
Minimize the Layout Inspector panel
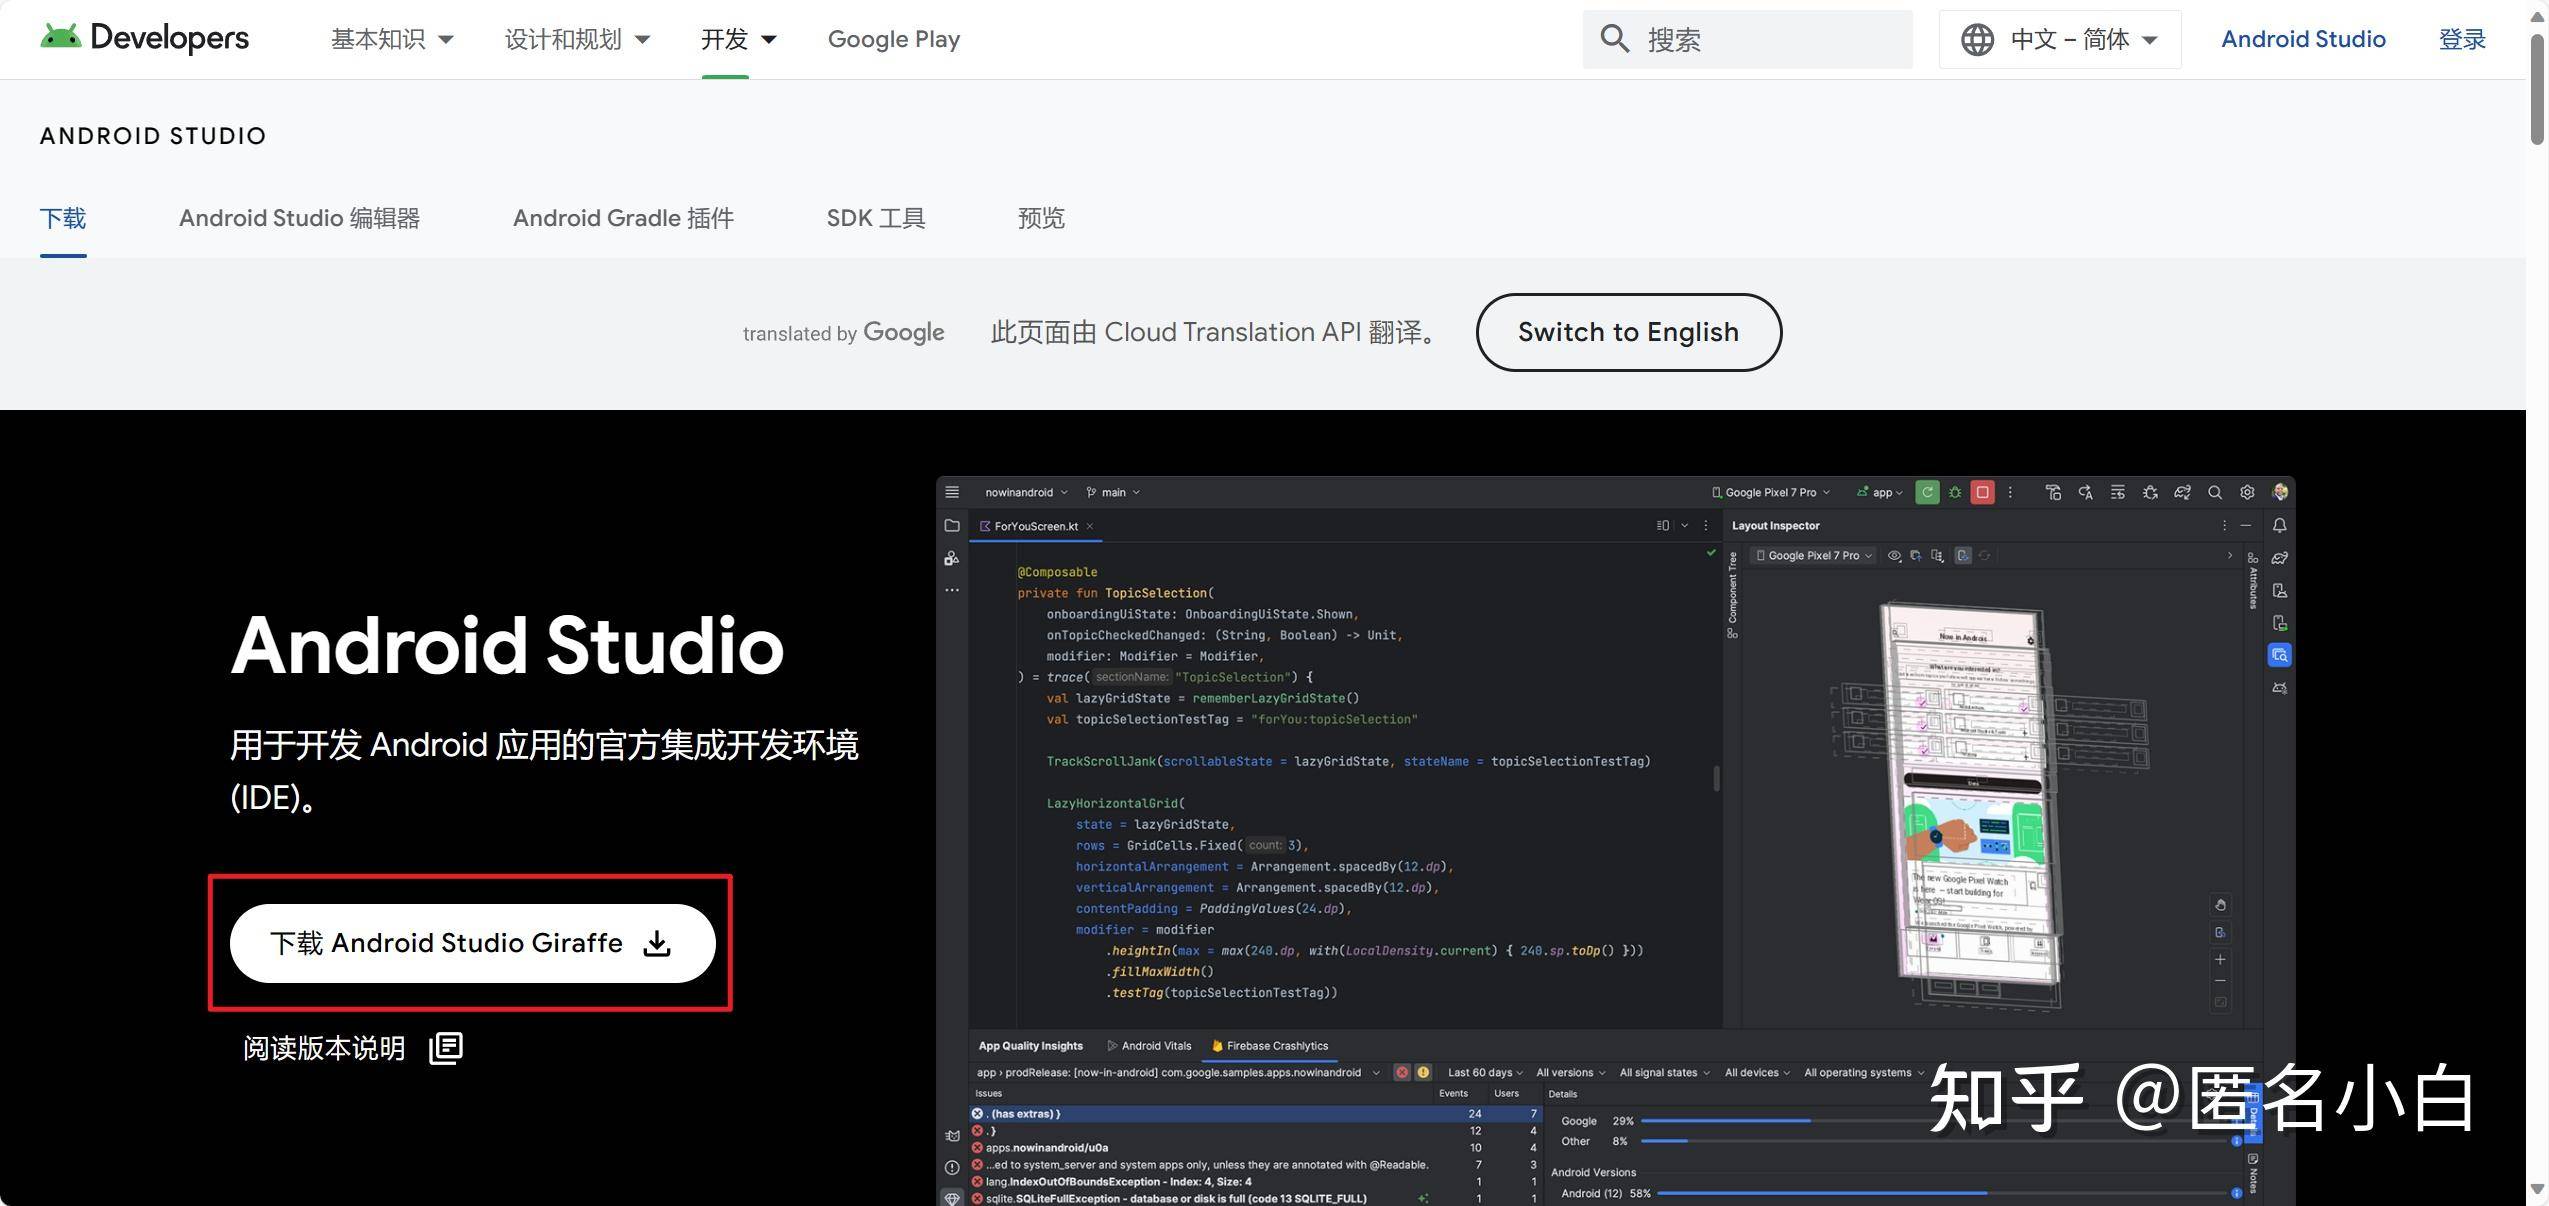click(2246, 525)
